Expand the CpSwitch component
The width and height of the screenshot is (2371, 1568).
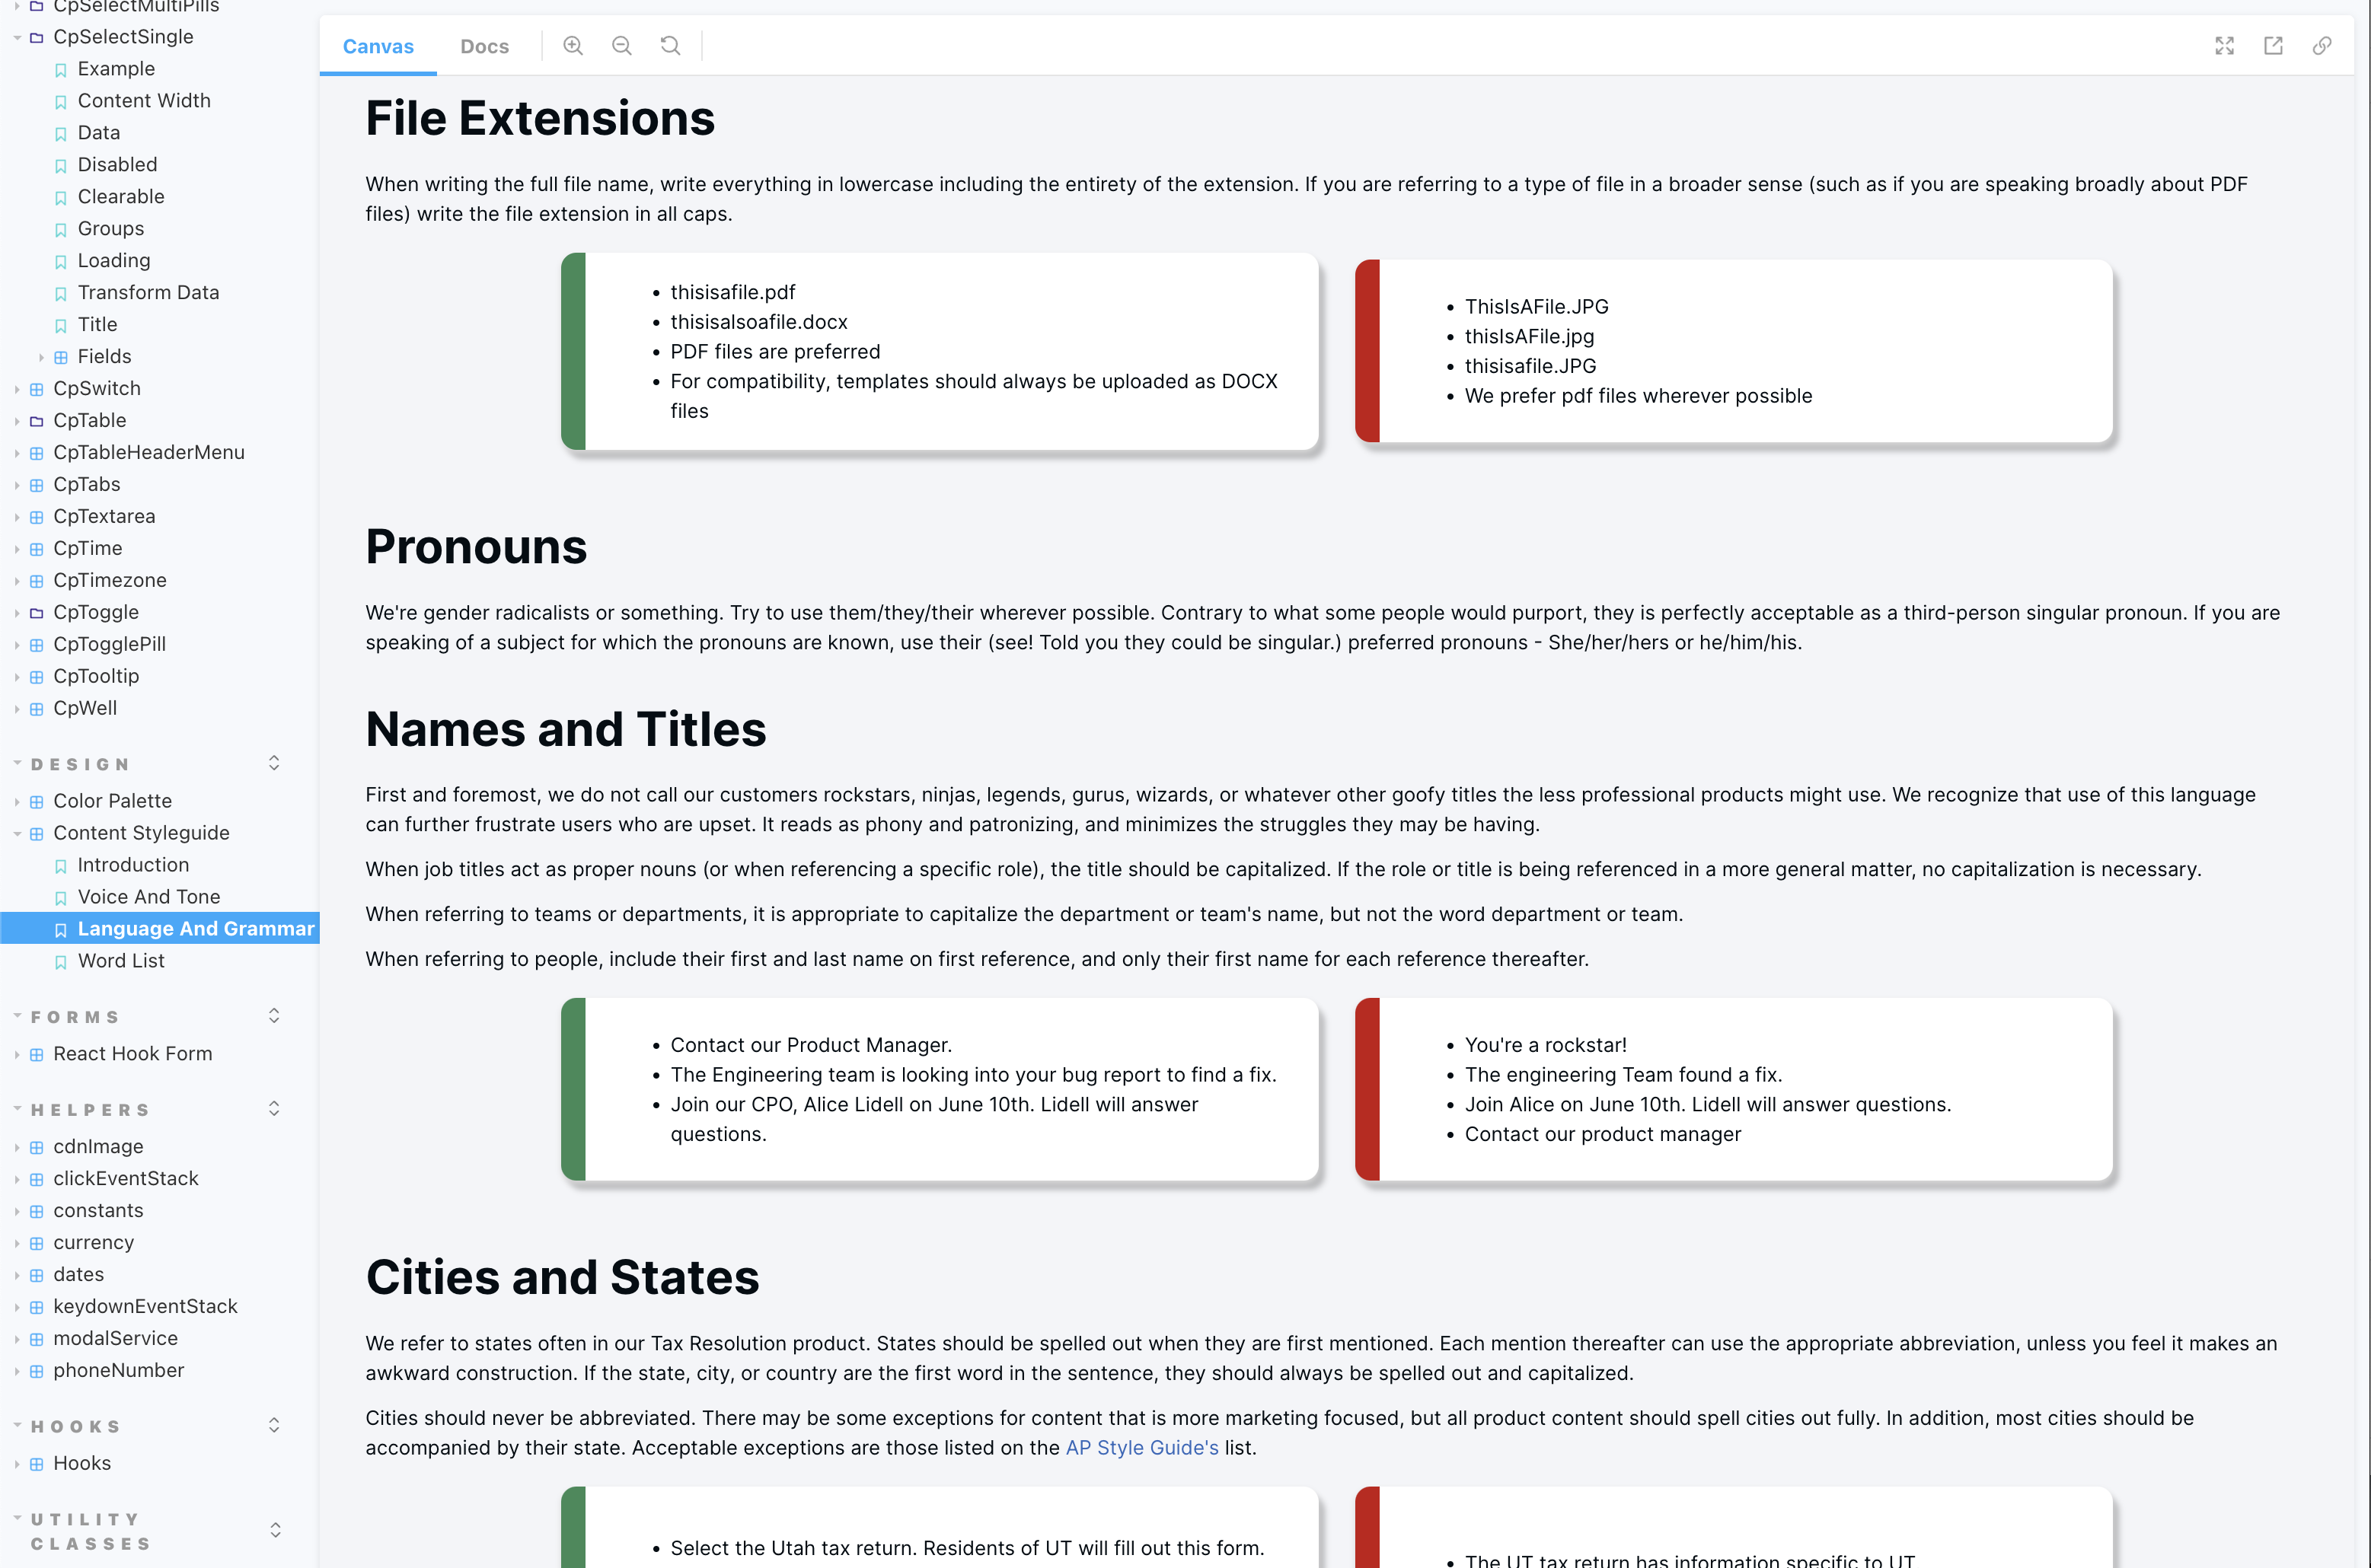click(x=17, y=389)
